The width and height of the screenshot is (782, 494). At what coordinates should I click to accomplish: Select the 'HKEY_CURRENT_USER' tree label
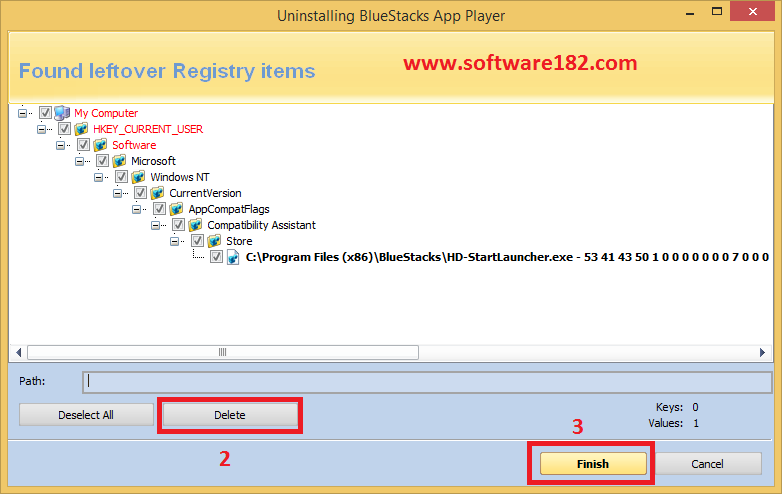pos(148,129)
